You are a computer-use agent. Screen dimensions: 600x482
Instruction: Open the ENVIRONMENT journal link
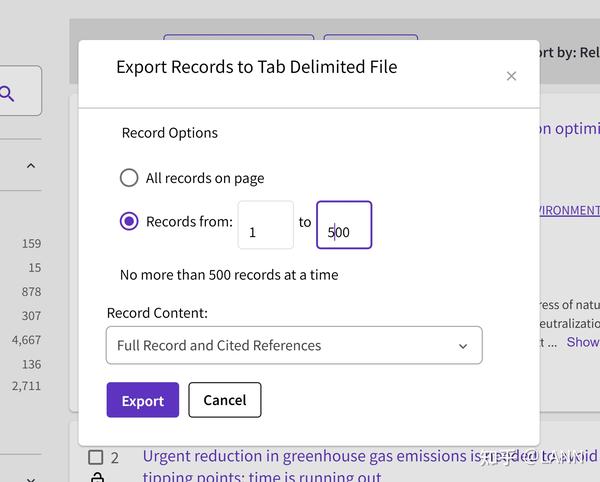pyautogui.click(x=569, y=210)
